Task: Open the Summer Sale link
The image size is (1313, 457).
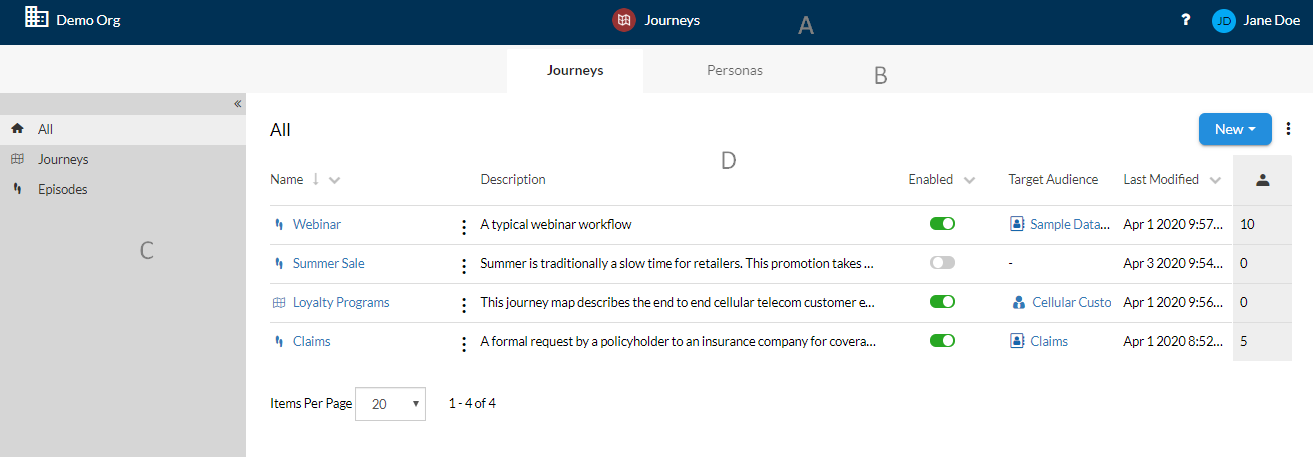Action: click(x=329, y=264)
